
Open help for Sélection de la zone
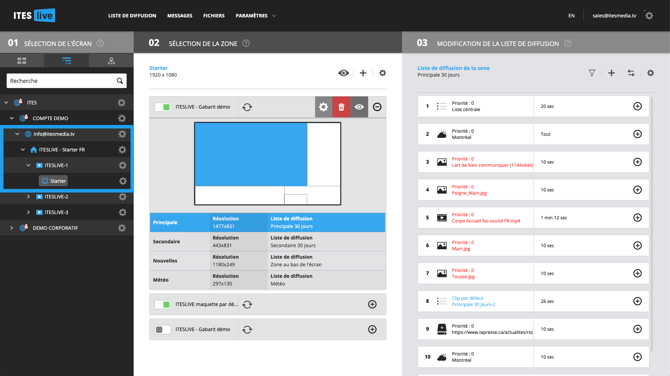pyautogui.click(x=246, y=43)
